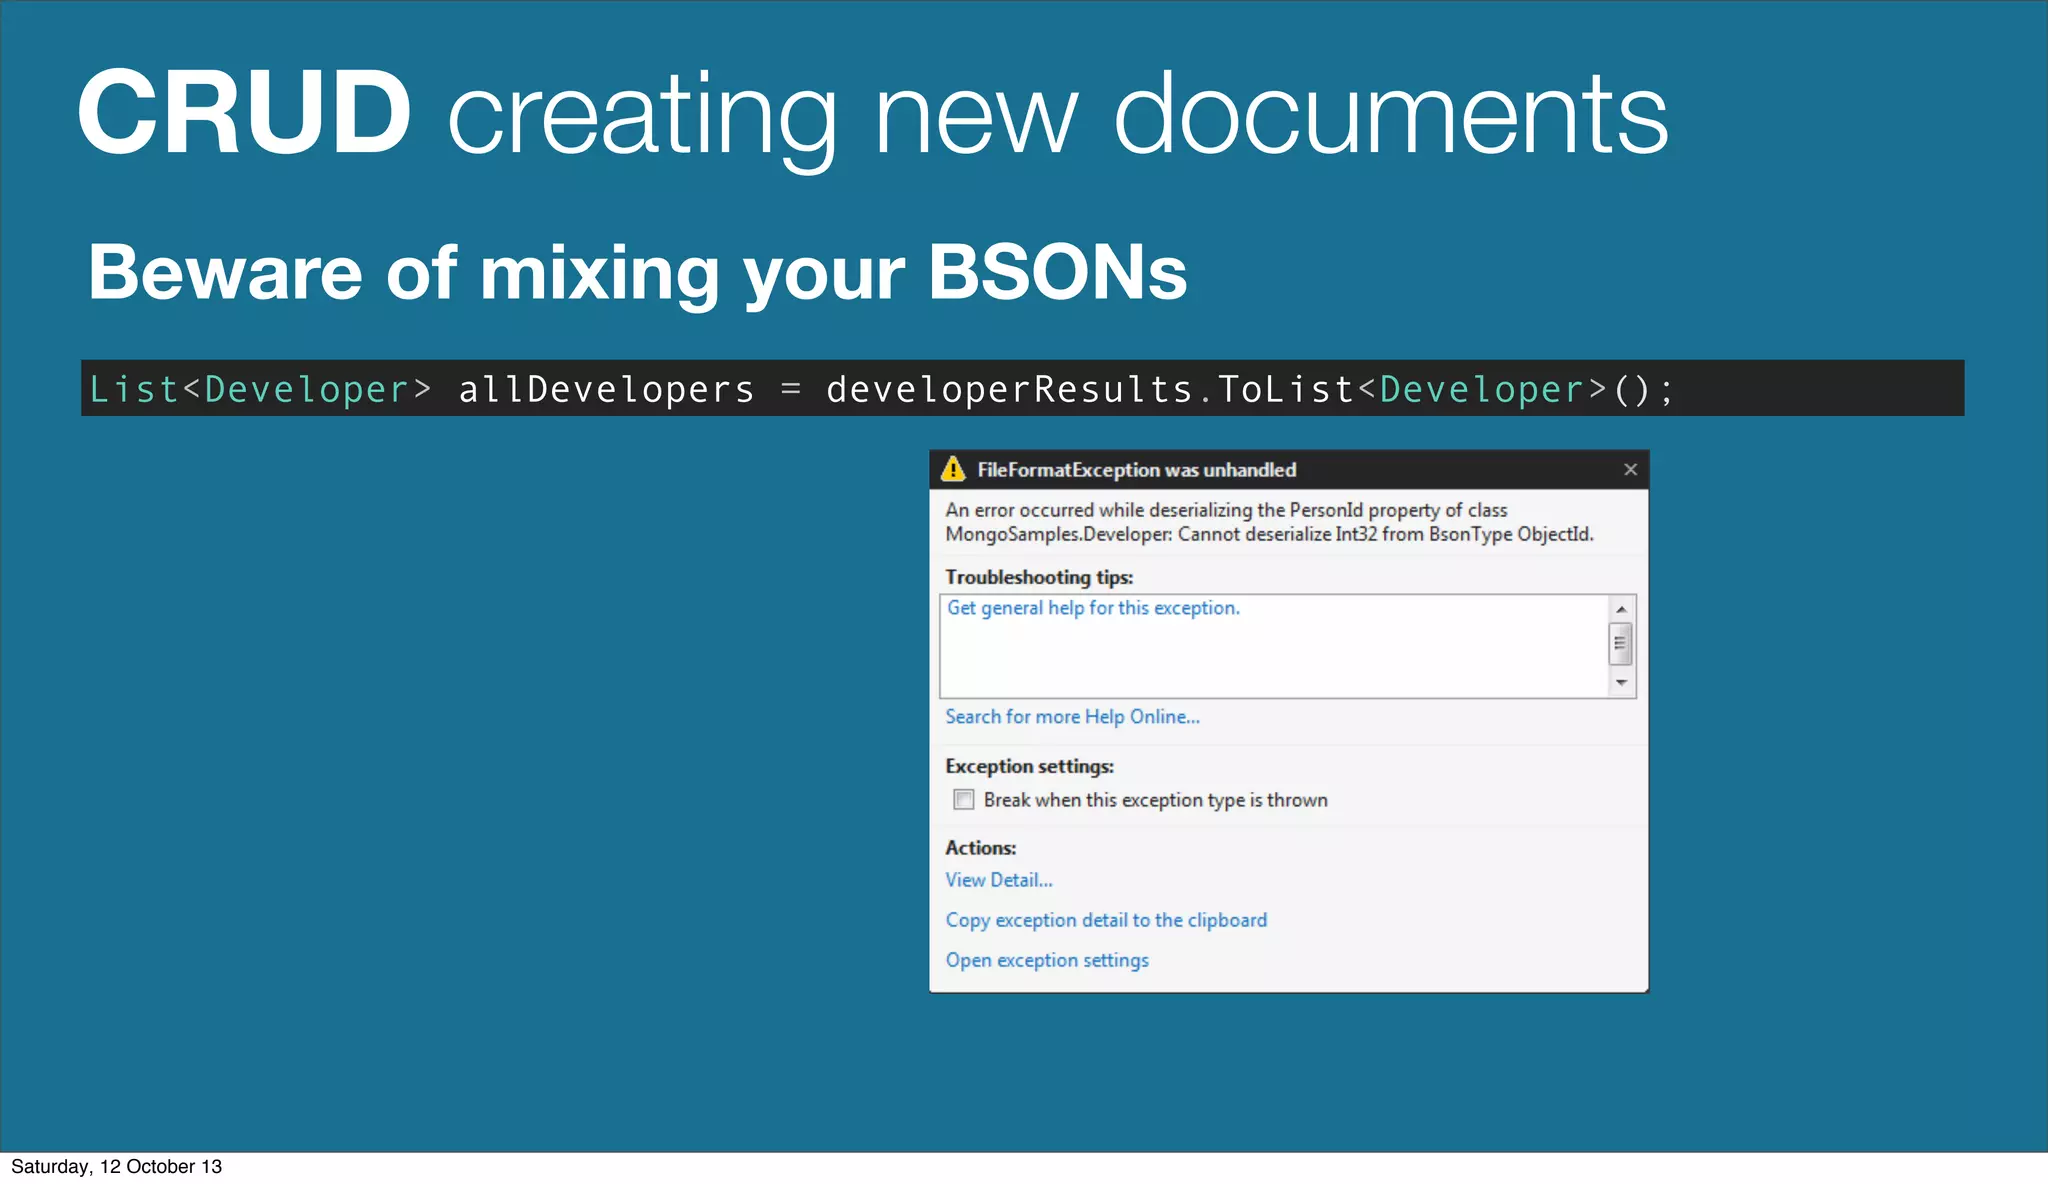
Task: Enable Break when this exception type is thrown
Action: [963, 800]
